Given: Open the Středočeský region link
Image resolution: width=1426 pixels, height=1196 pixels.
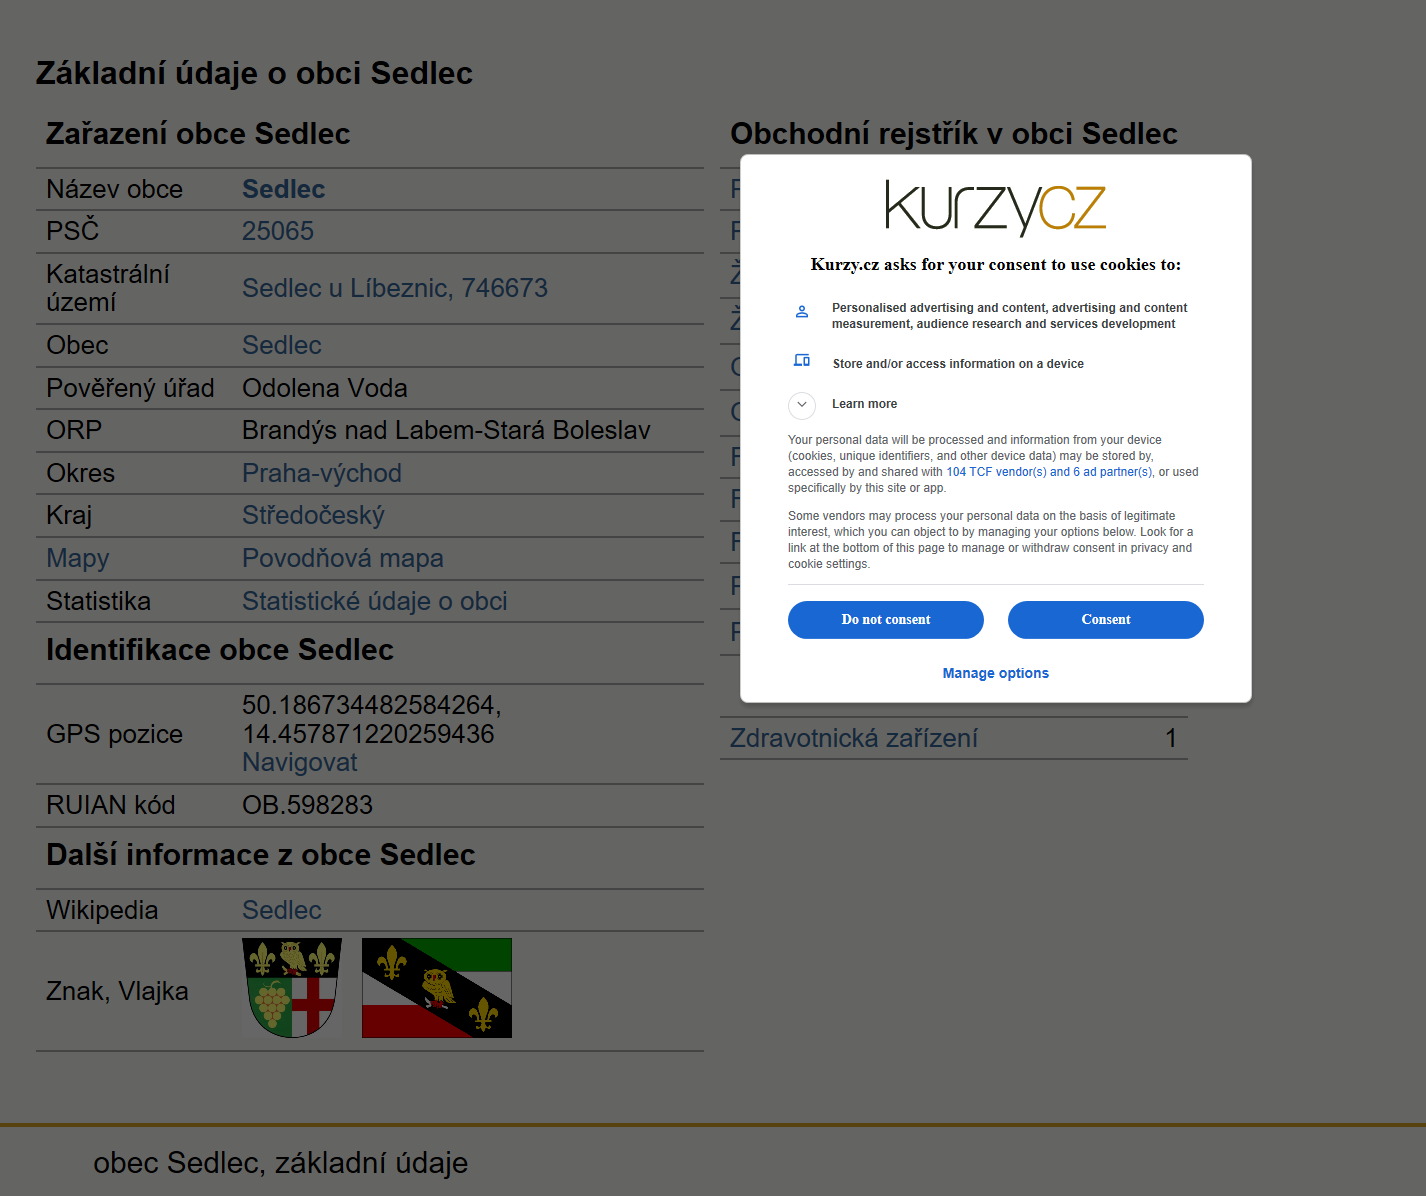Looking at the screenshot, I should (x=313, y=515).
